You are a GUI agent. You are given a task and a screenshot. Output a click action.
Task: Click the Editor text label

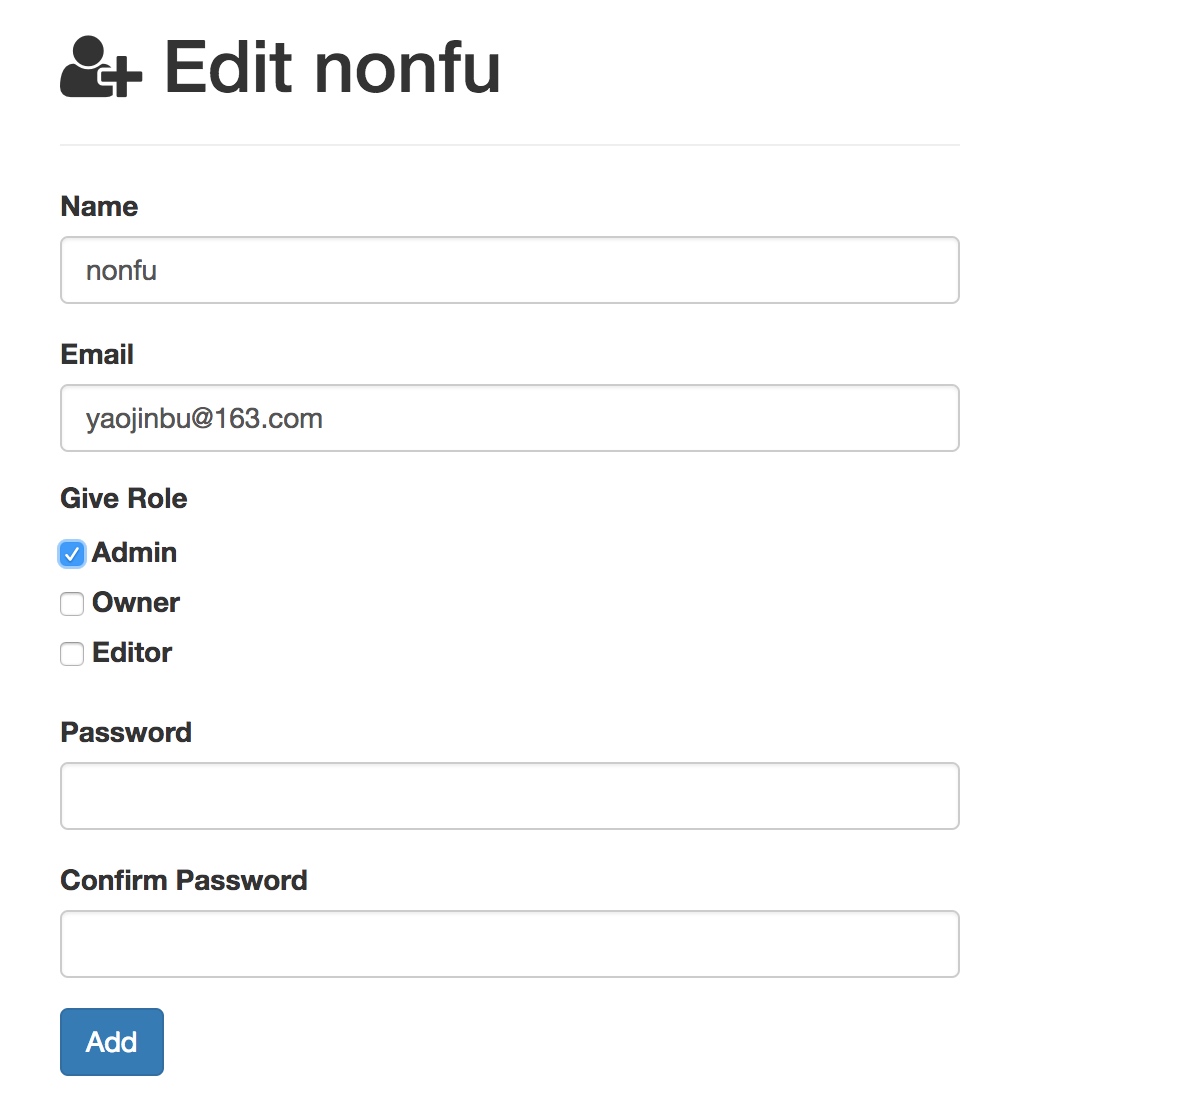(132, 652)
